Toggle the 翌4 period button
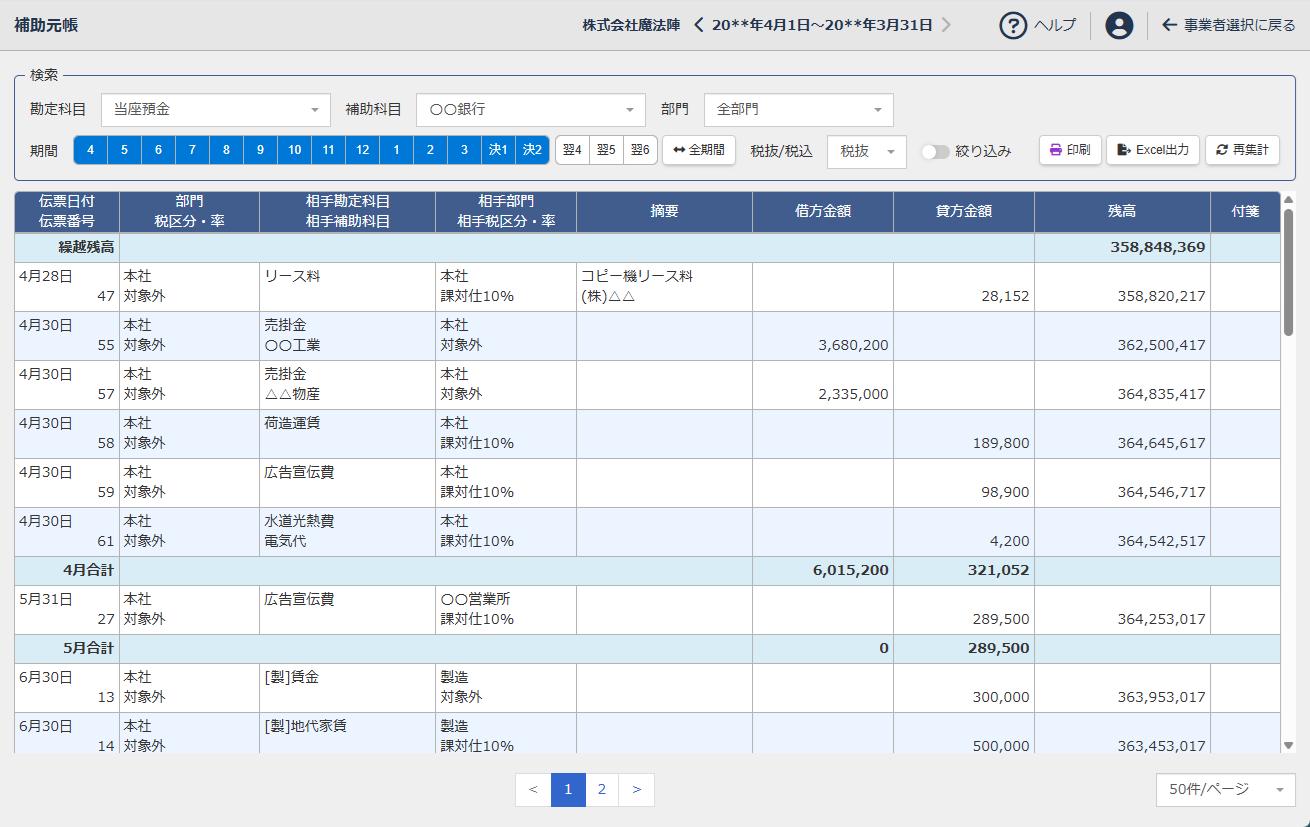The image size is (1310, 827). 572,150
